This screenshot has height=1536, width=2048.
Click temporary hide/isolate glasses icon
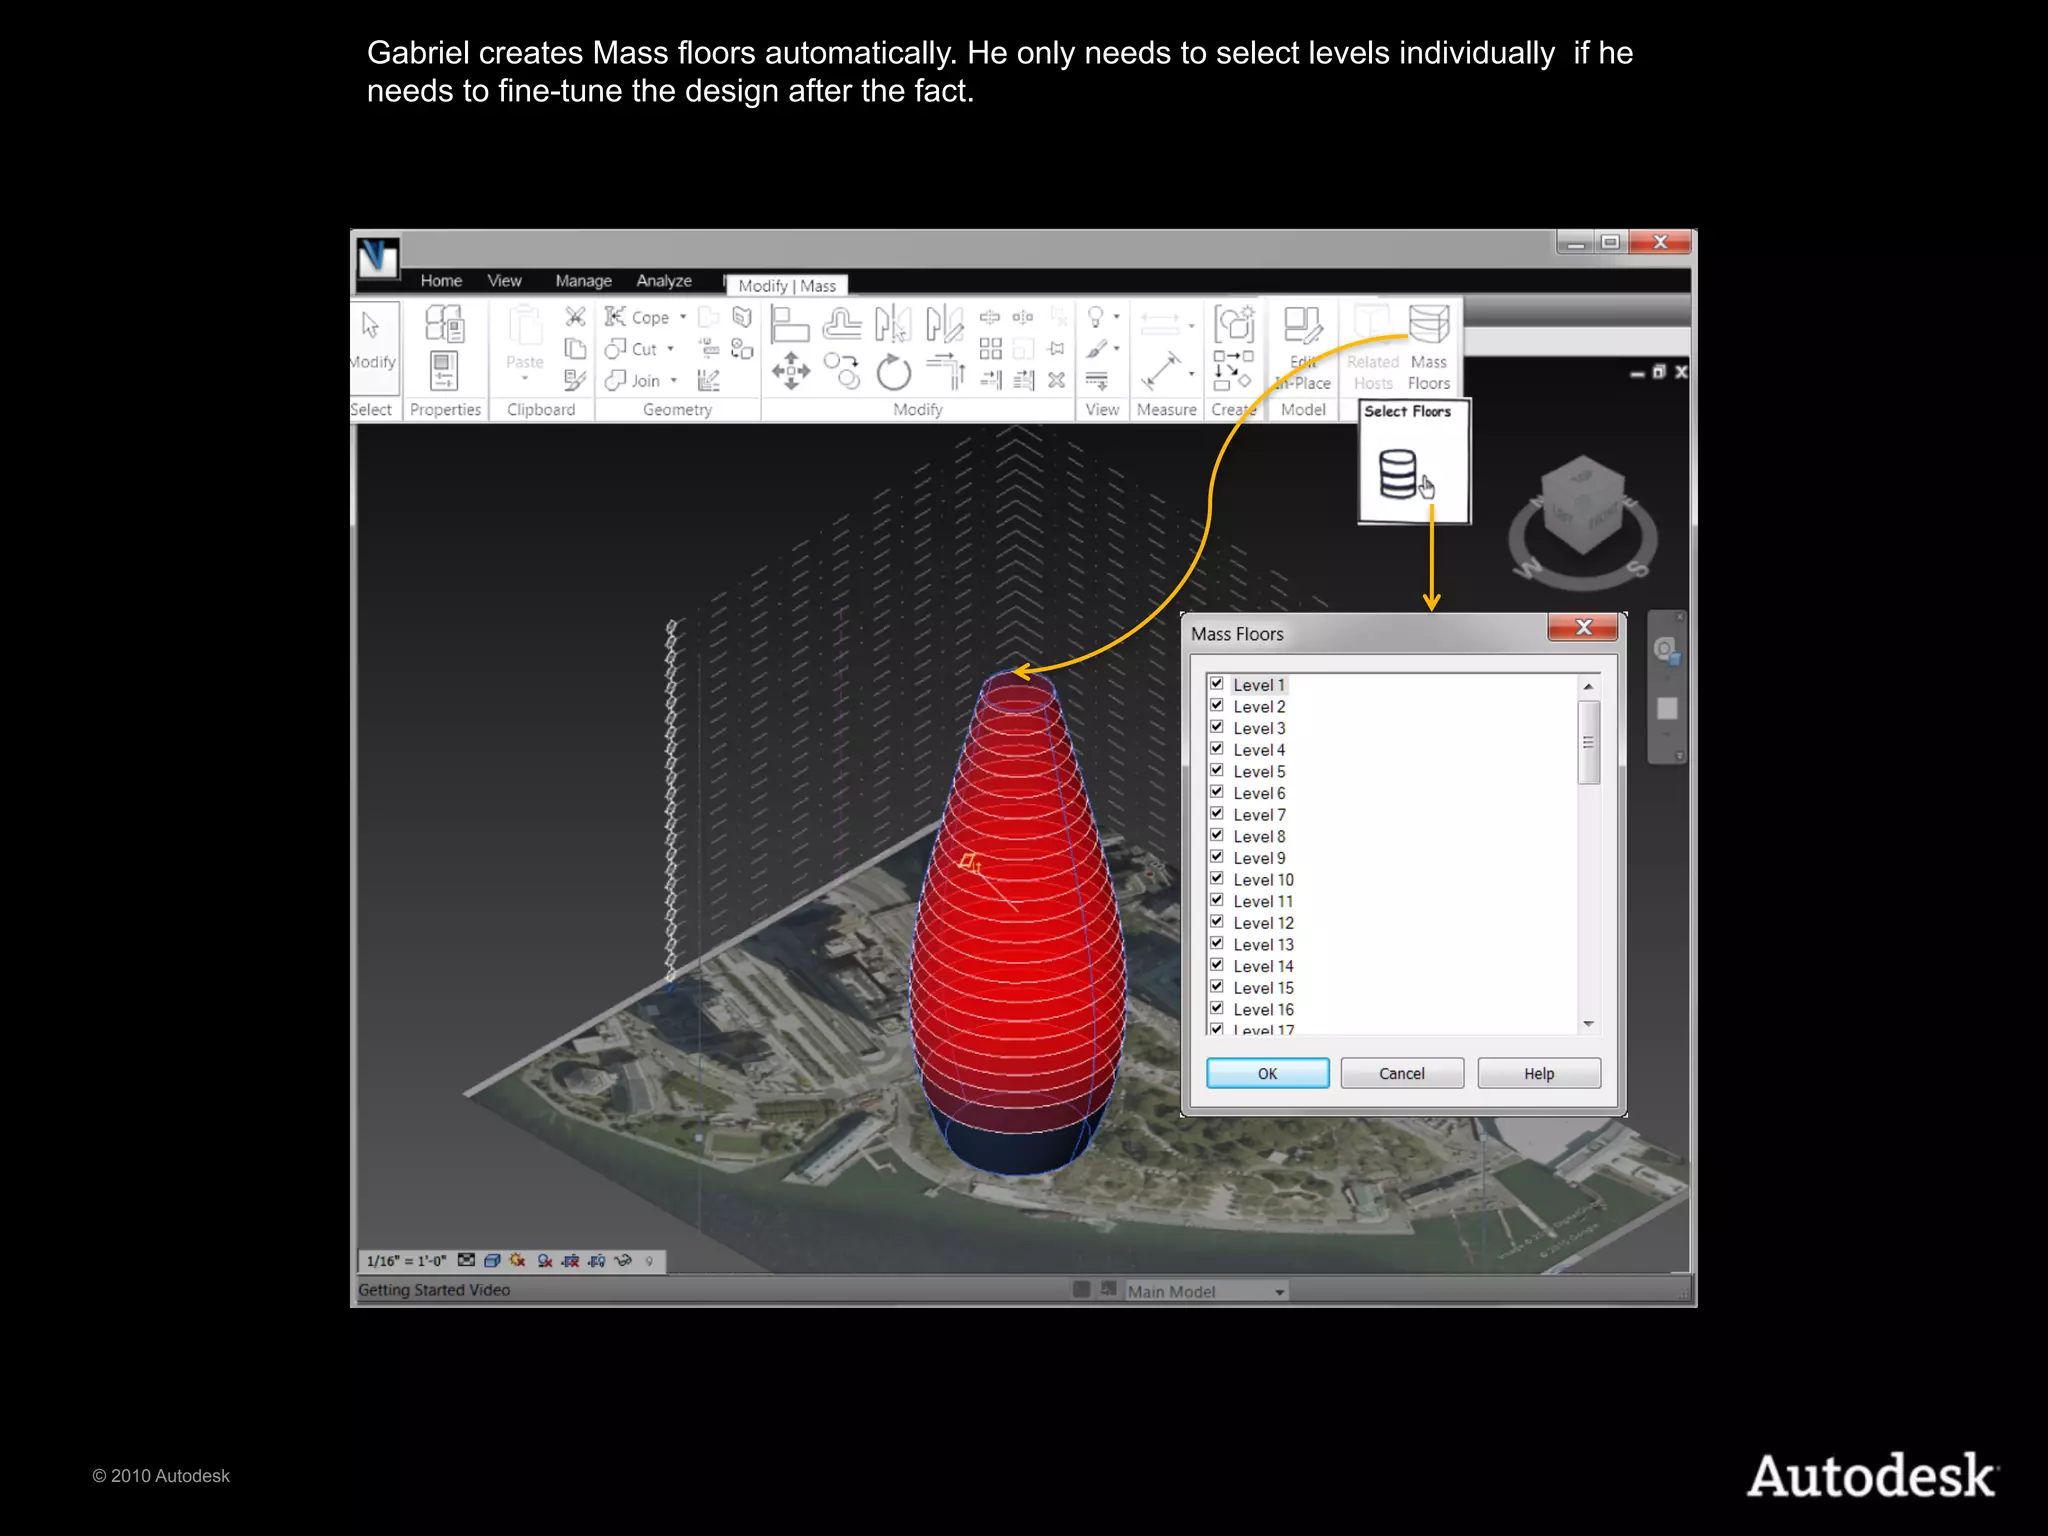(623, 1261)
